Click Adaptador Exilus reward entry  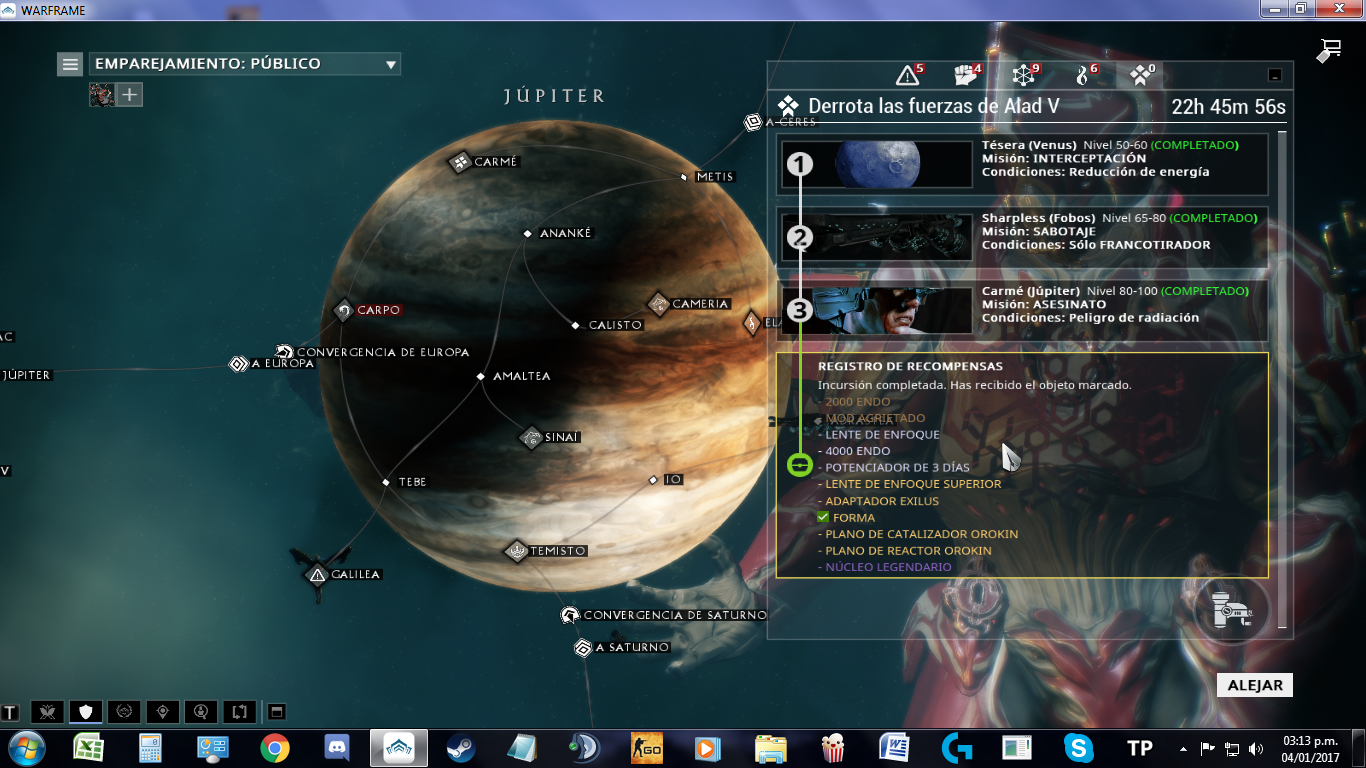[882, 501]
